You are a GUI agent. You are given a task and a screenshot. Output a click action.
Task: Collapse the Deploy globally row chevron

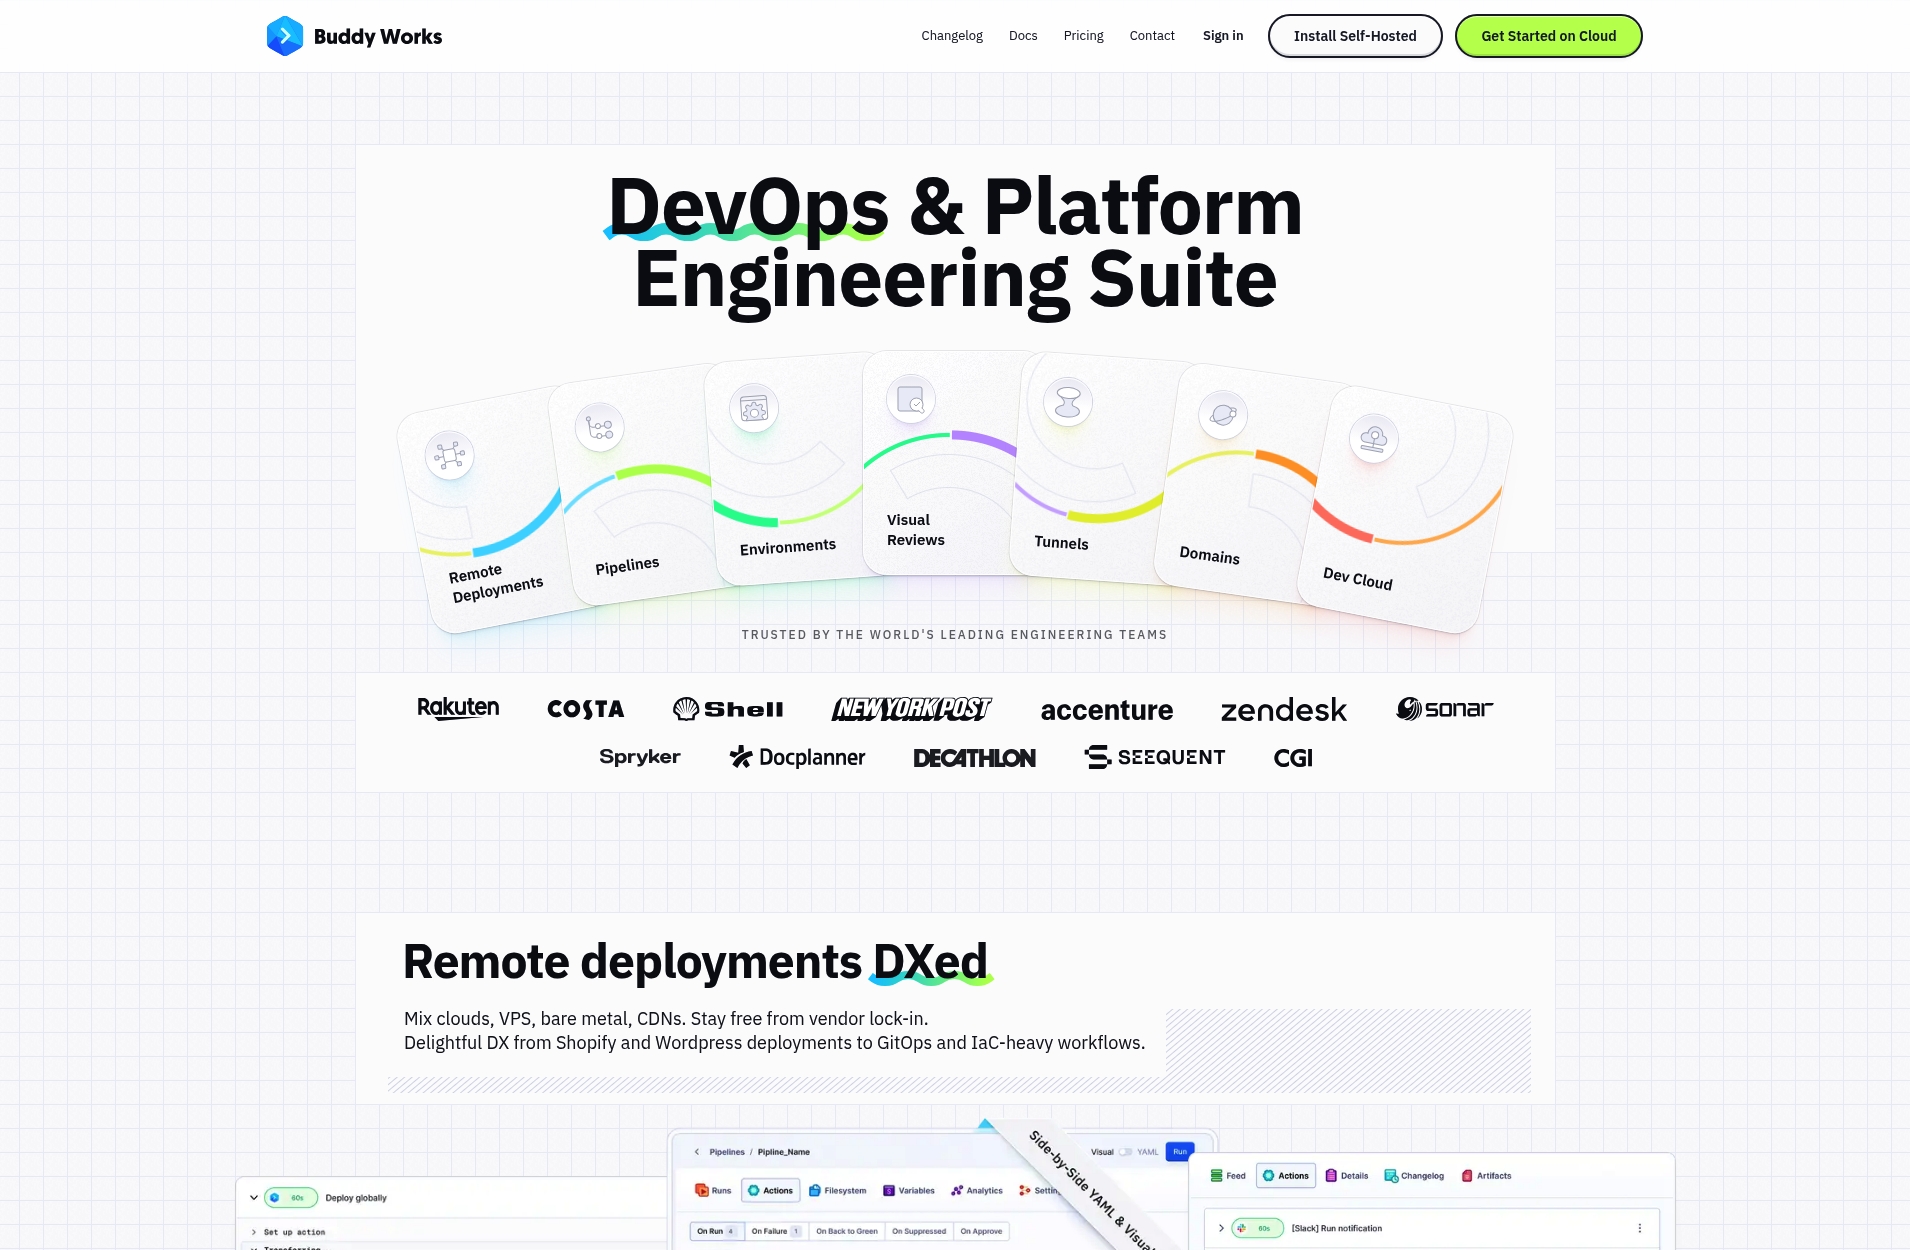(254, 1197)
